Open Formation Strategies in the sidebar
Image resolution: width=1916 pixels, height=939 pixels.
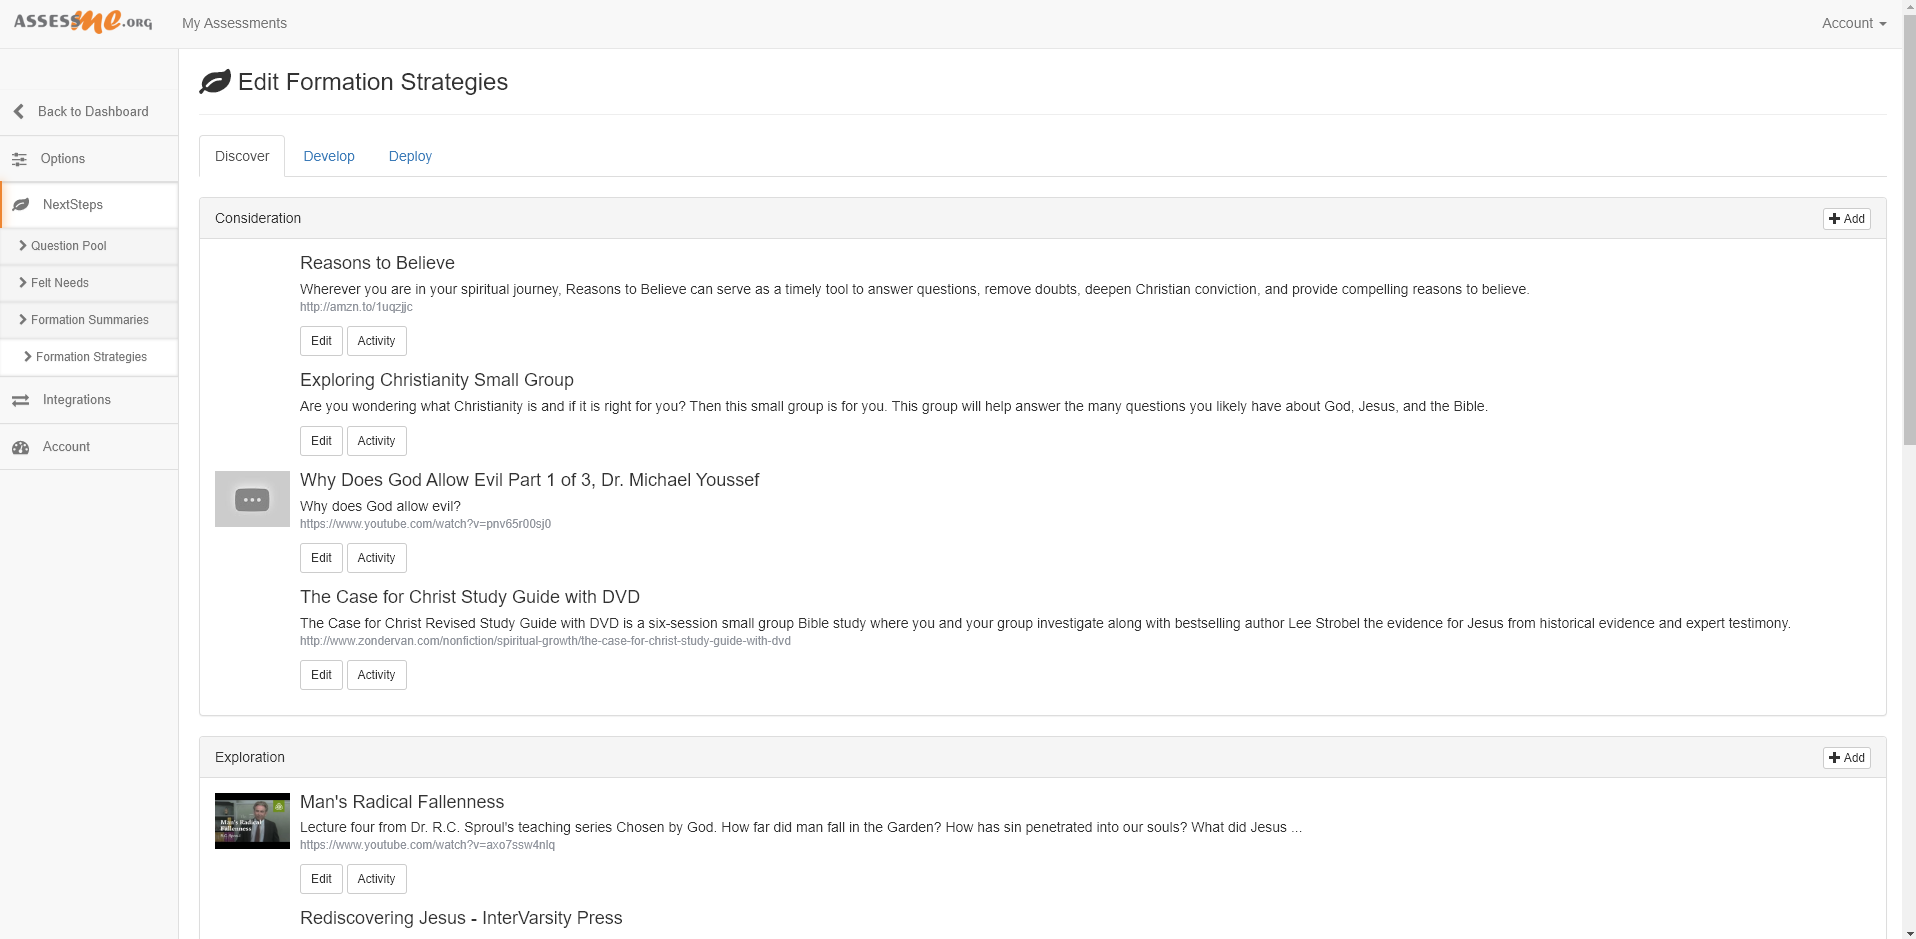[x=89, y=357]
